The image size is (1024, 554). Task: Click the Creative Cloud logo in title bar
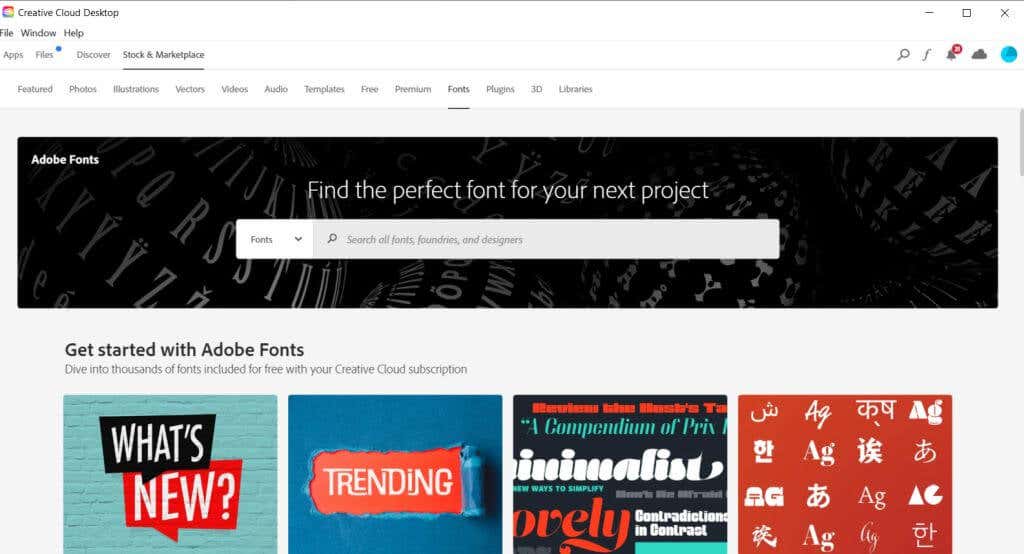tap(8, 12)
